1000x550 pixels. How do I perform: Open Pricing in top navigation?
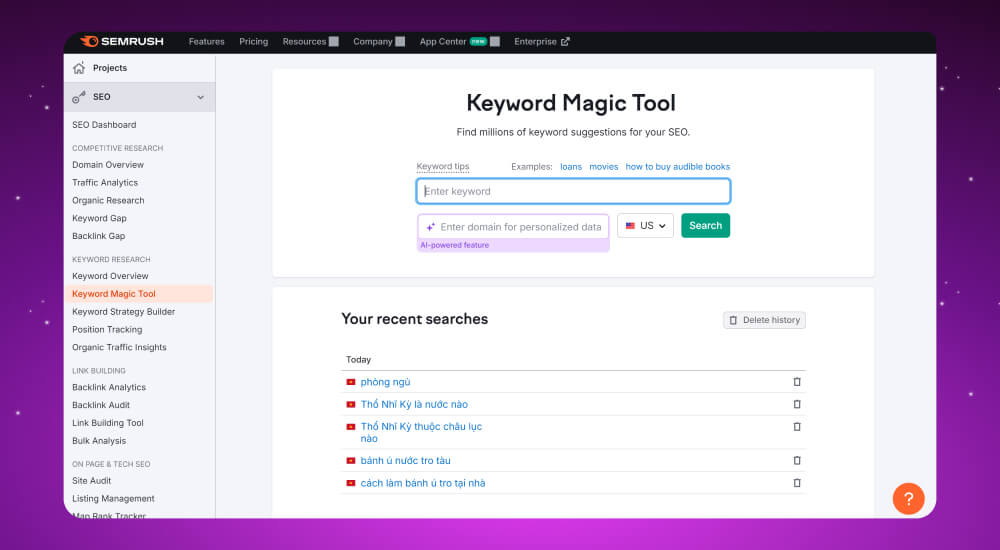pos(254,41)
